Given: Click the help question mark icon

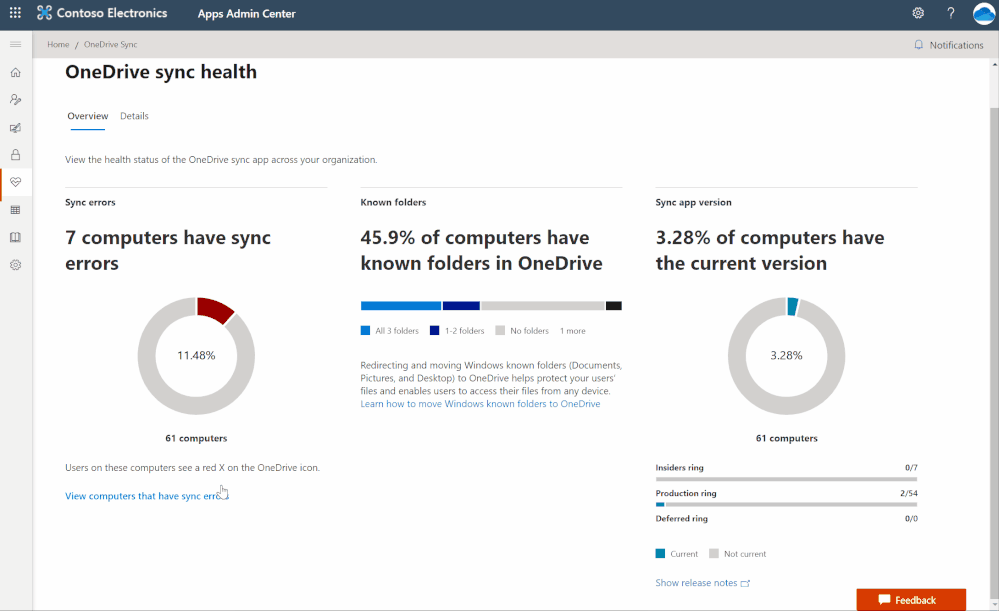Looking at the screenshot, I should click(x=951, y=14).
